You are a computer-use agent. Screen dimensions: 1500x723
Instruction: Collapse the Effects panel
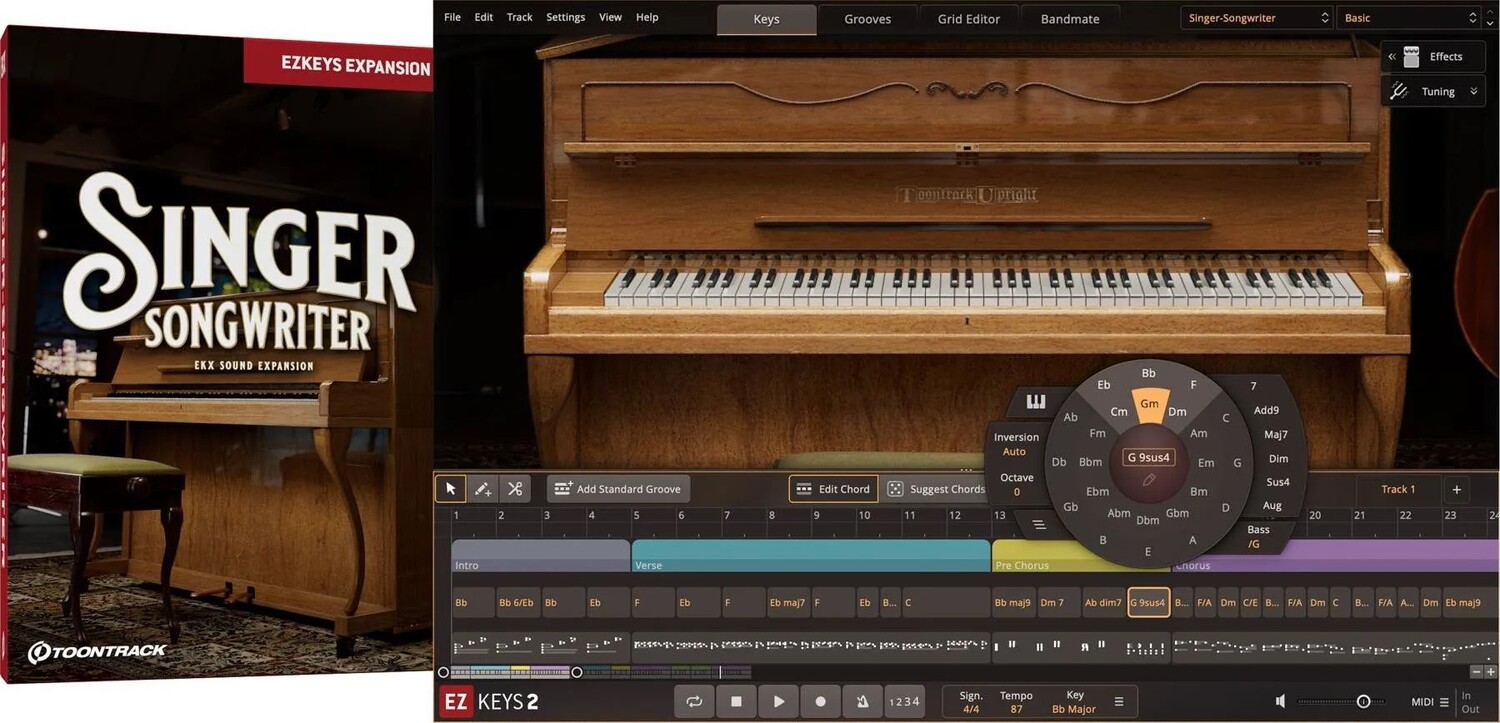click(x=1392, y=57)
